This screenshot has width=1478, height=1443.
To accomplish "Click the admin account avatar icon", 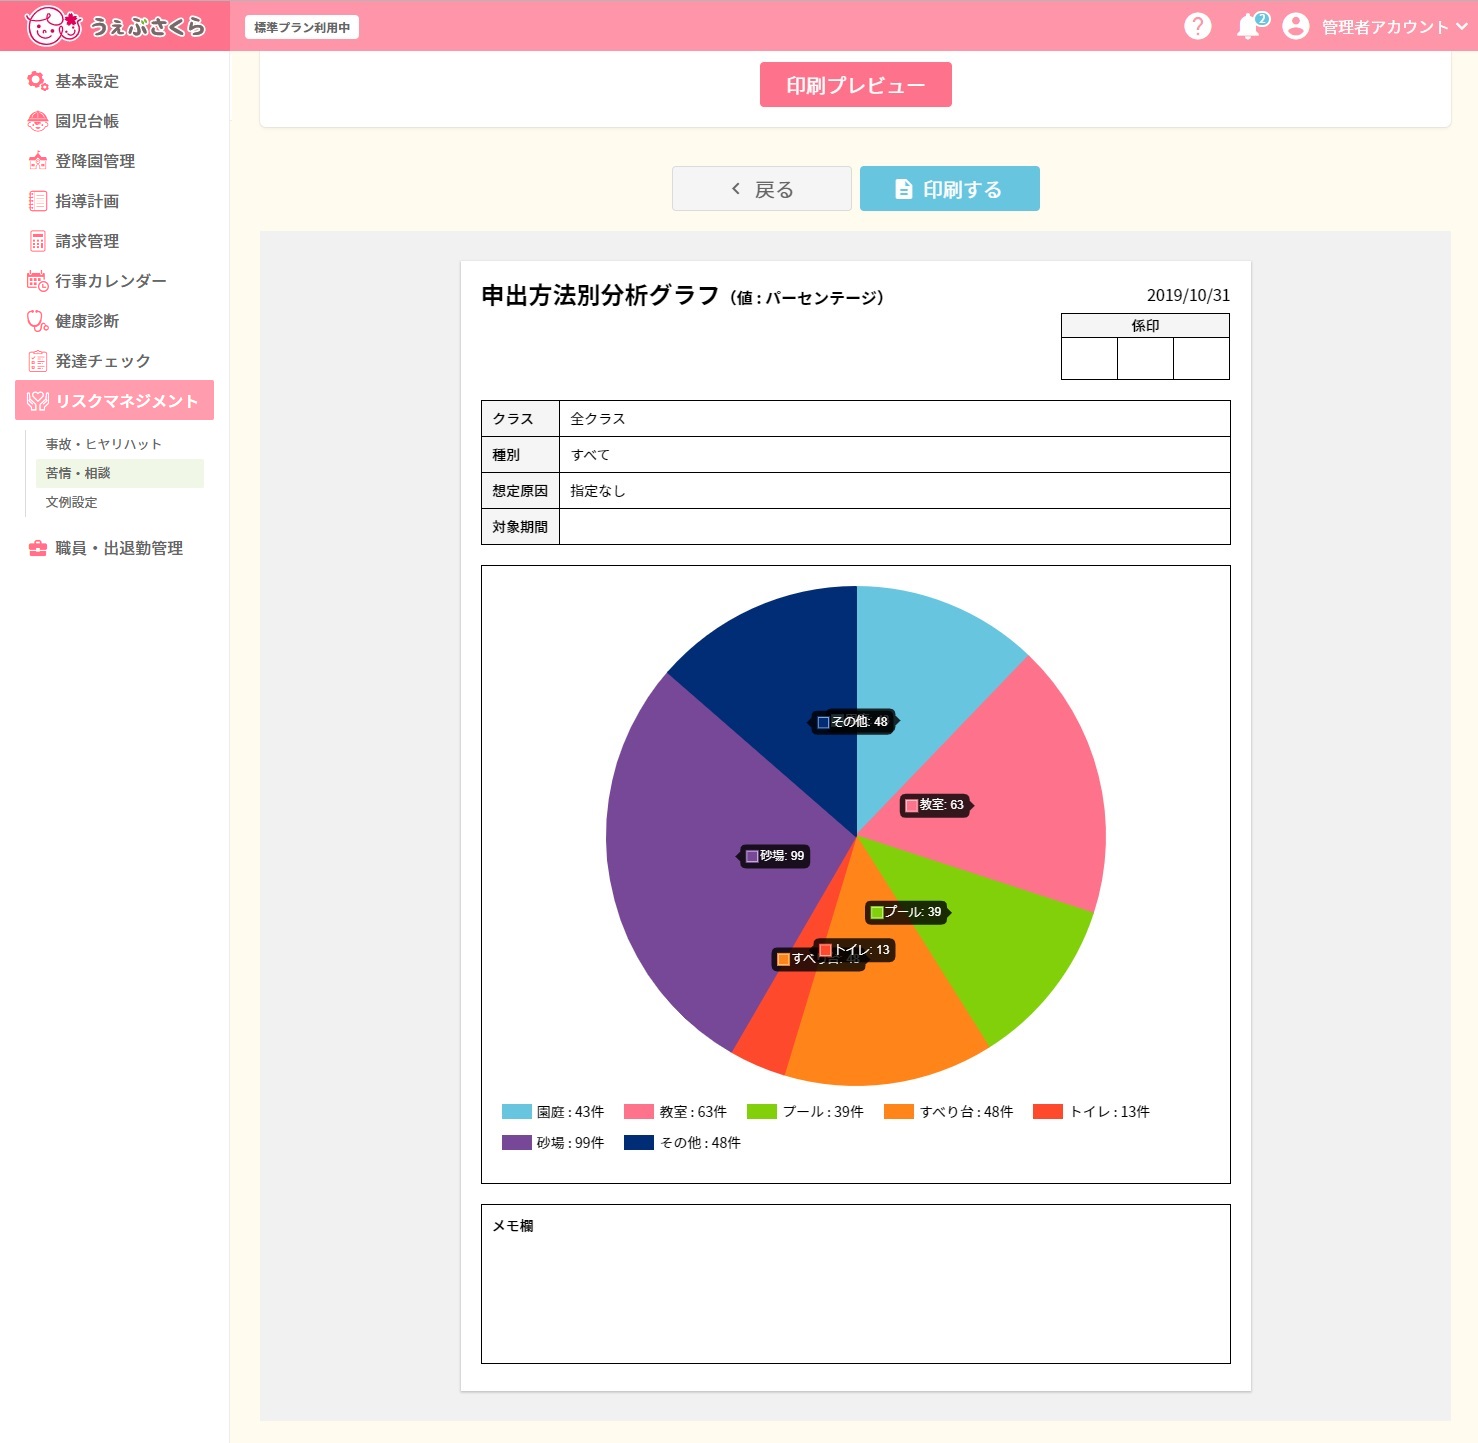I will pyautogui.click(x=1295, y=26).
